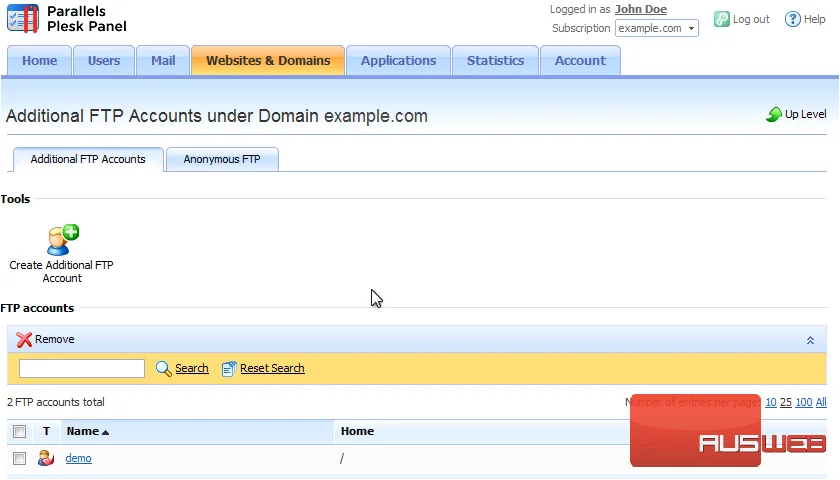
Task: Click the Log out key icon
Action: point(722,19)
